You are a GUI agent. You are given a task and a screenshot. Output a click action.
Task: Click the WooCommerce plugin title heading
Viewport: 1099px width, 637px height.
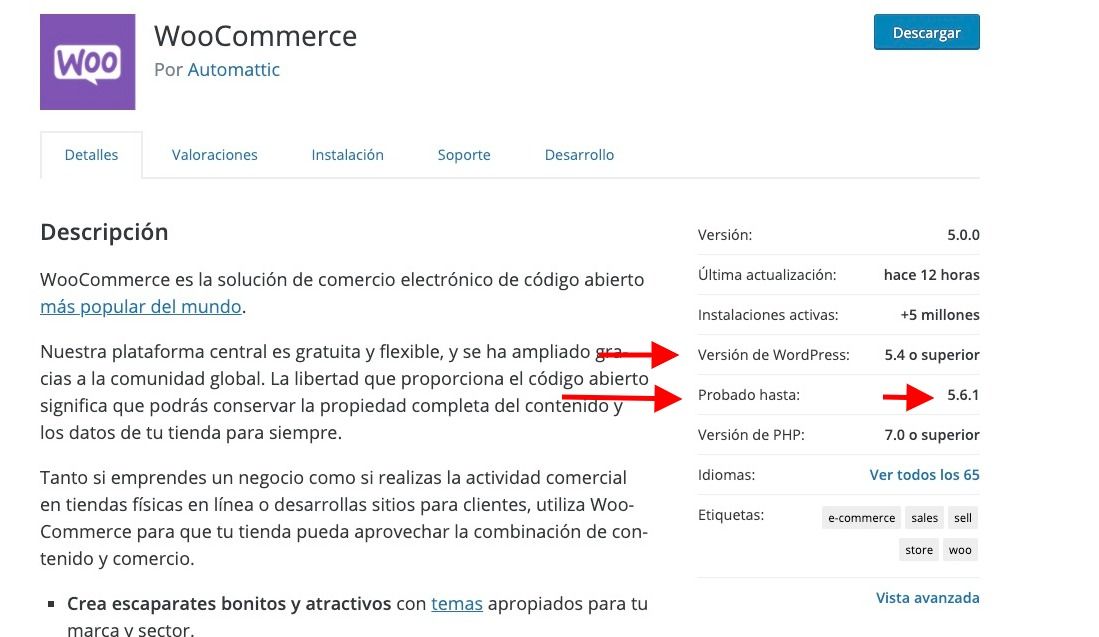click(255, 36)
